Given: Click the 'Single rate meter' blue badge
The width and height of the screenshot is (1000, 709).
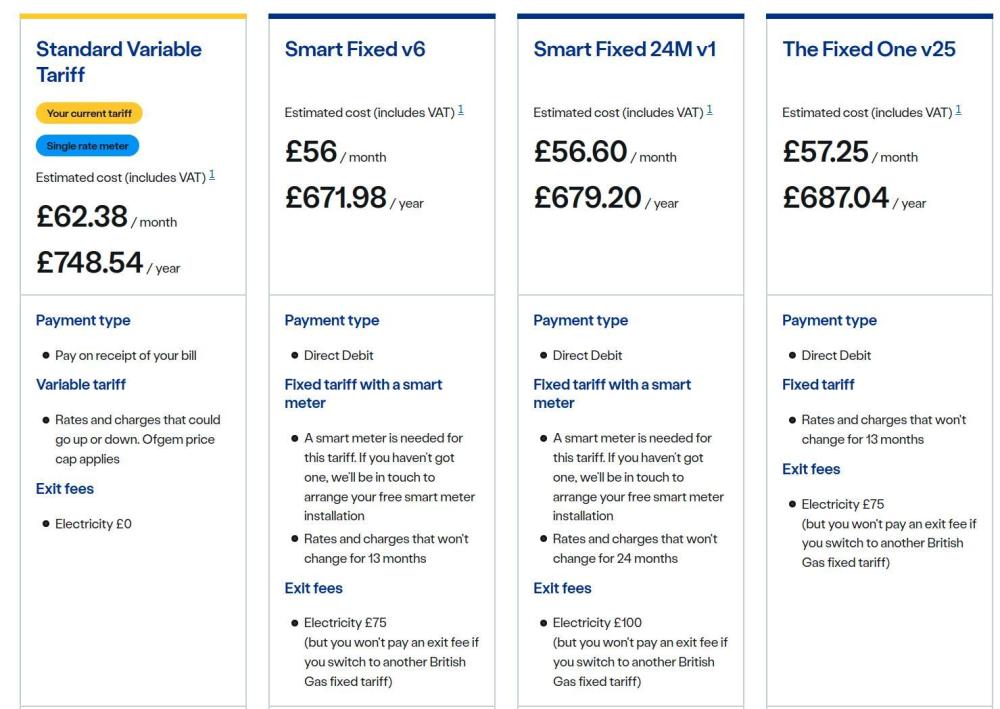Looking at the screenshot, I should [87, 146].
